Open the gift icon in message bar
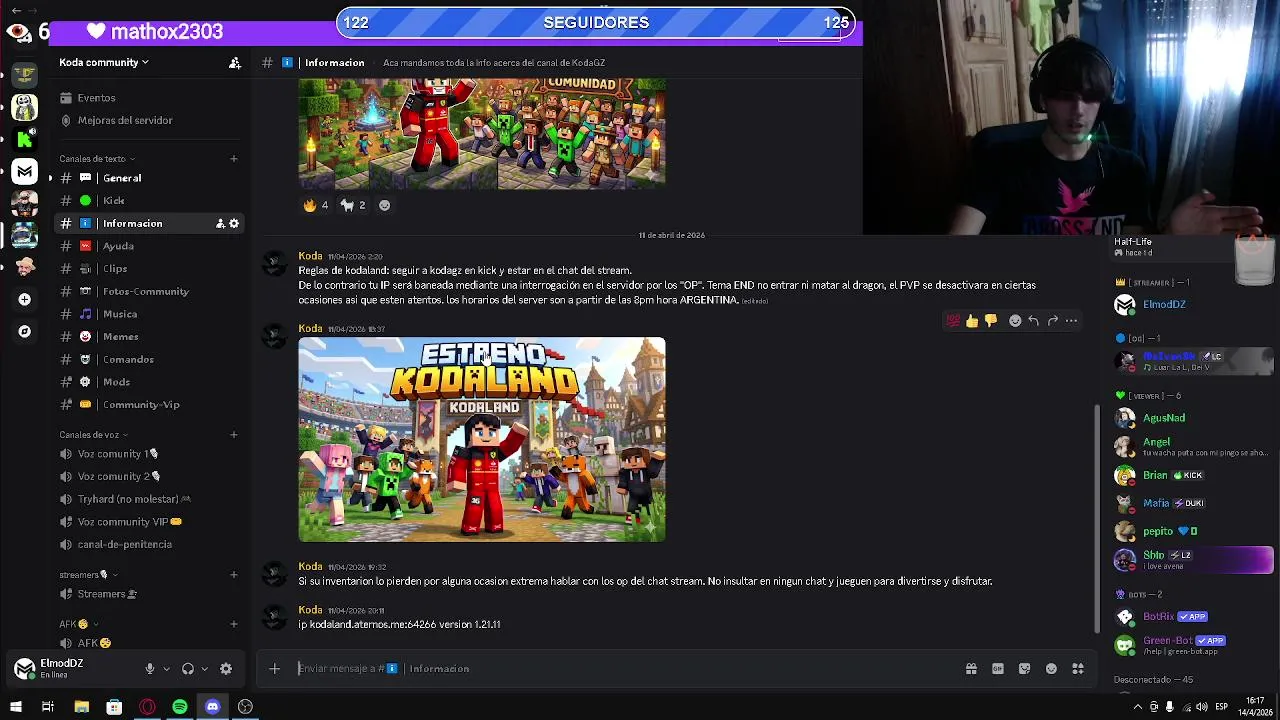The image size is (1280, 720). click(x=971, y=669)
